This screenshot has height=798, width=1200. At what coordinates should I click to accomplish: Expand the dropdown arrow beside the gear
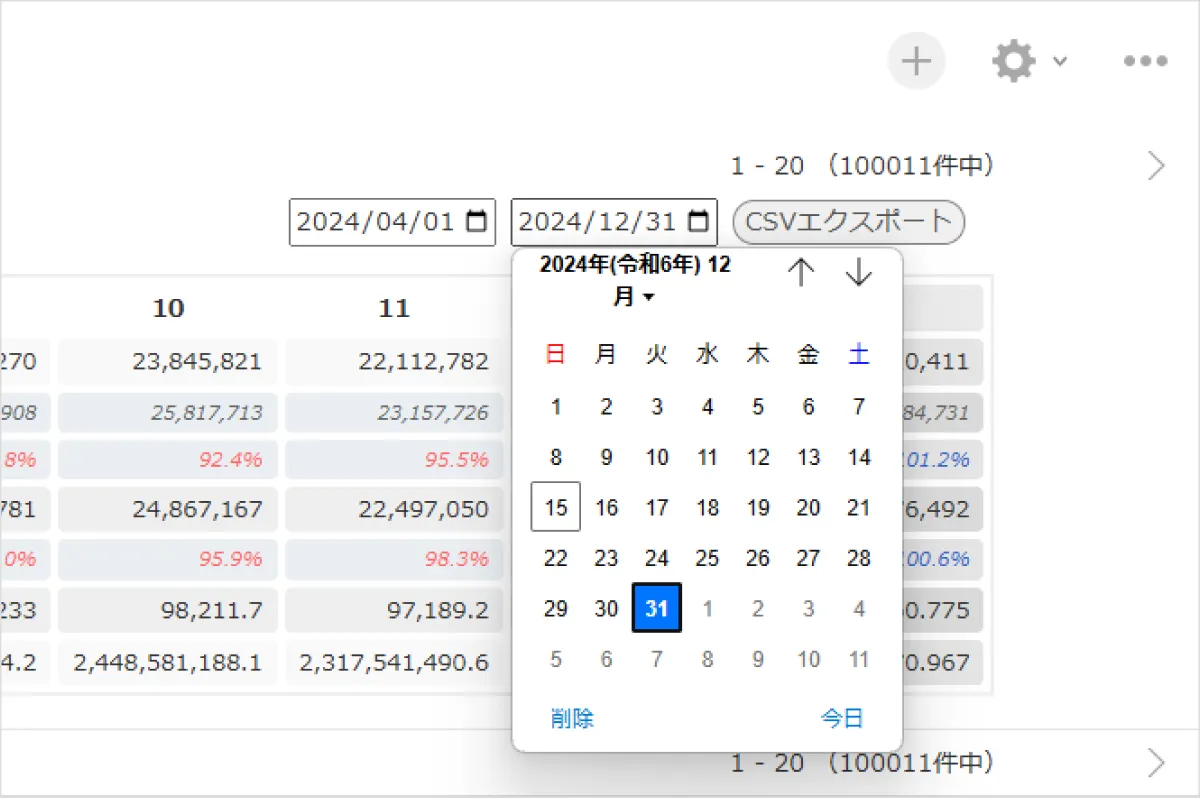point(1060,61)
